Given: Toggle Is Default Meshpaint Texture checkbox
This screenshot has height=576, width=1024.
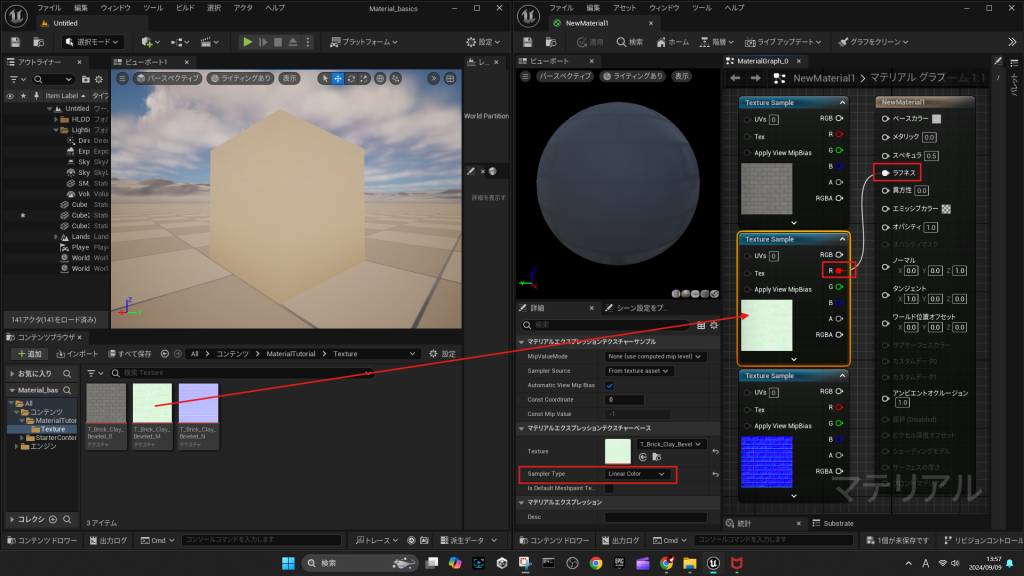Looking at the screenshot, I should coord(610,487).
